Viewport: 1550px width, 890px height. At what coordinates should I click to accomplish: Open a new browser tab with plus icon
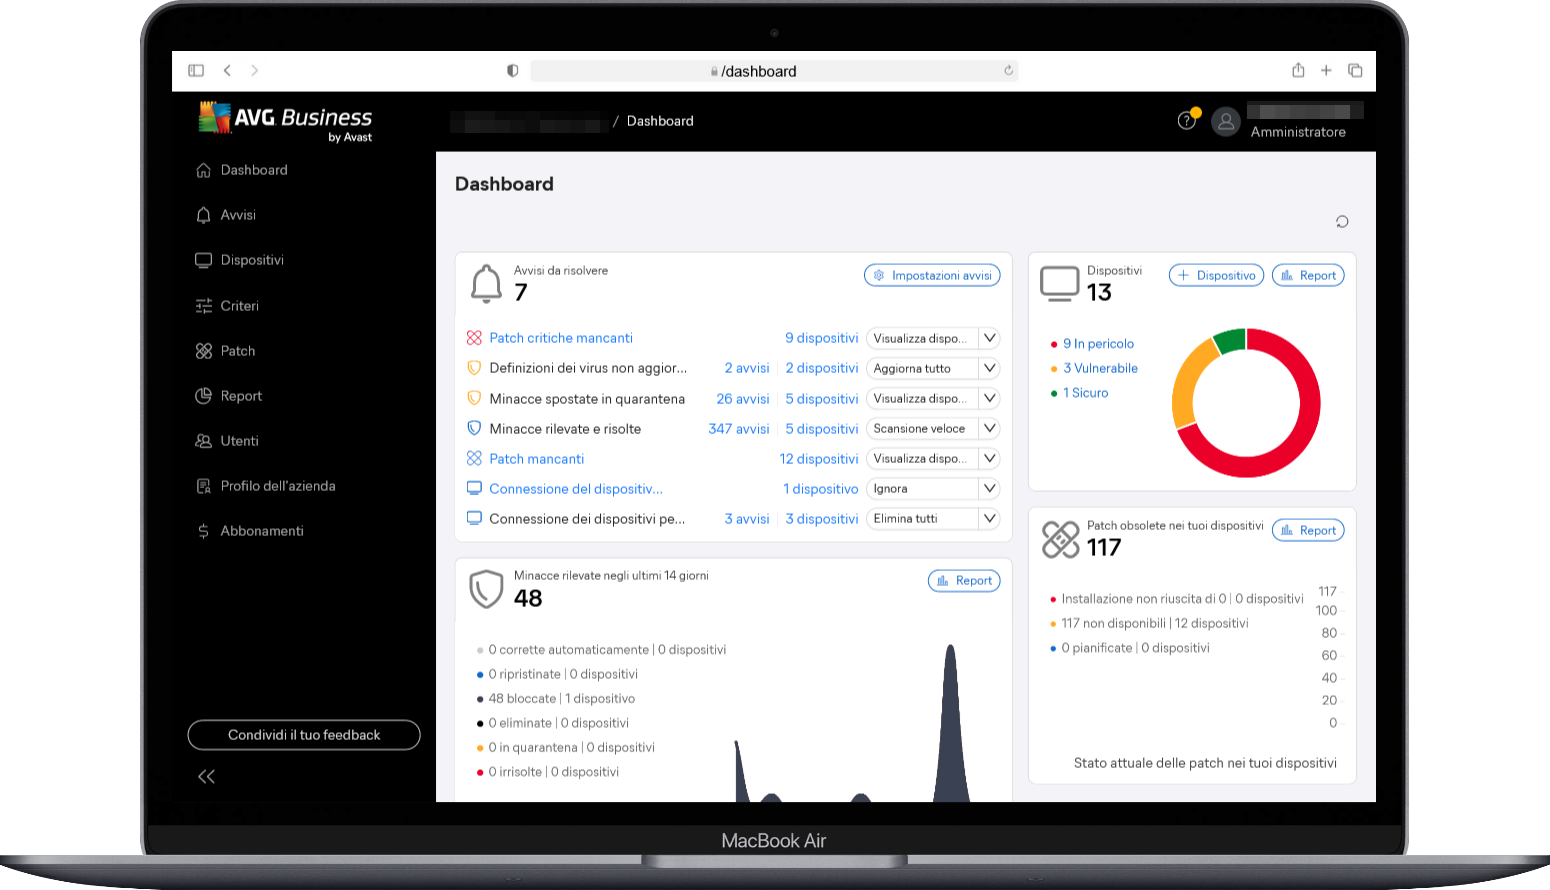click(x=1326, y=70)
